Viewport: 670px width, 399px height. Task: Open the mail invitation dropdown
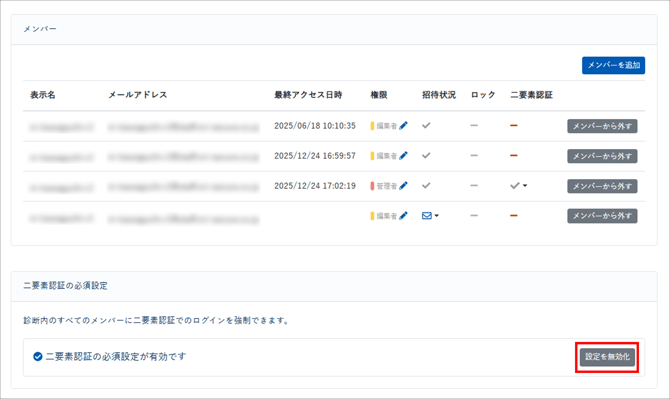(x=430, y=216)
